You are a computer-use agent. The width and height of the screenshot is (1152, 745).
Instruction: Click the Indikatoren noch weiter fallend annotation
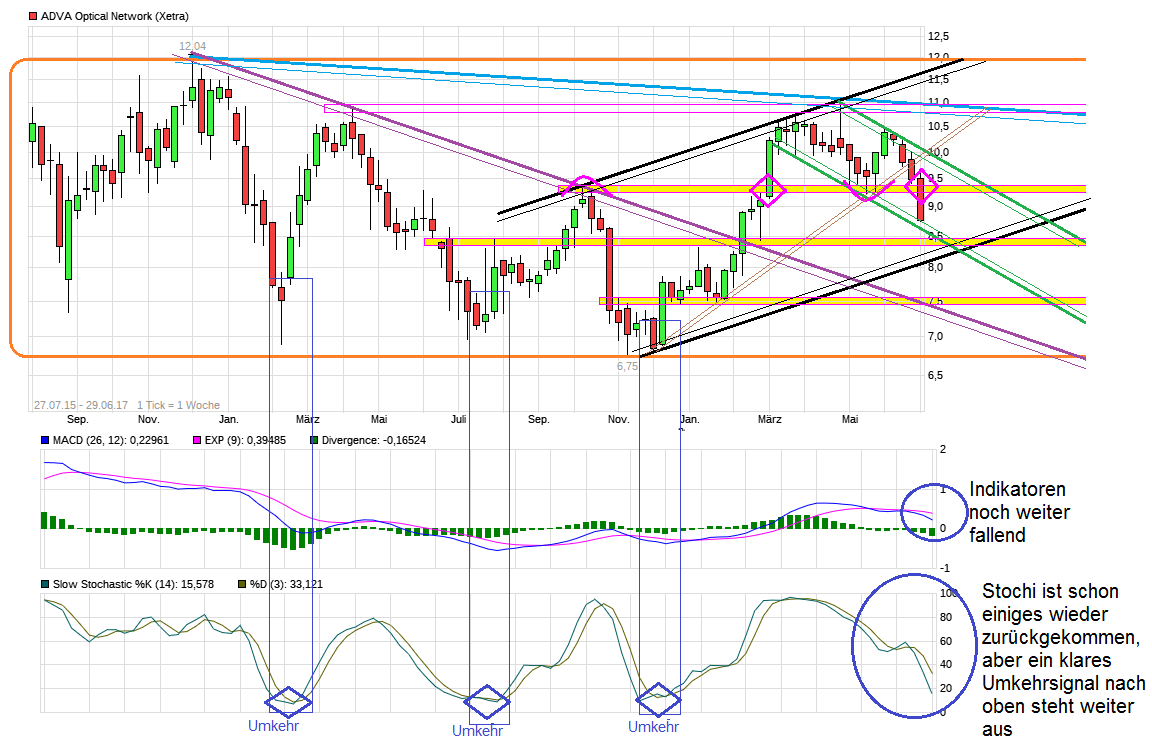(x=1017, y=511)
